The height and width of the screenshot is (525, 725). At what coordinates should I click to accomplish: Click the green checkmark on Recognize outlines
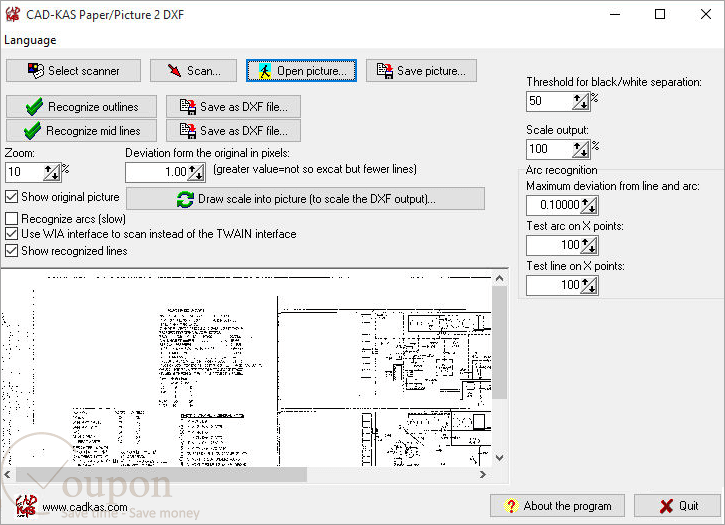coord(34,107)
